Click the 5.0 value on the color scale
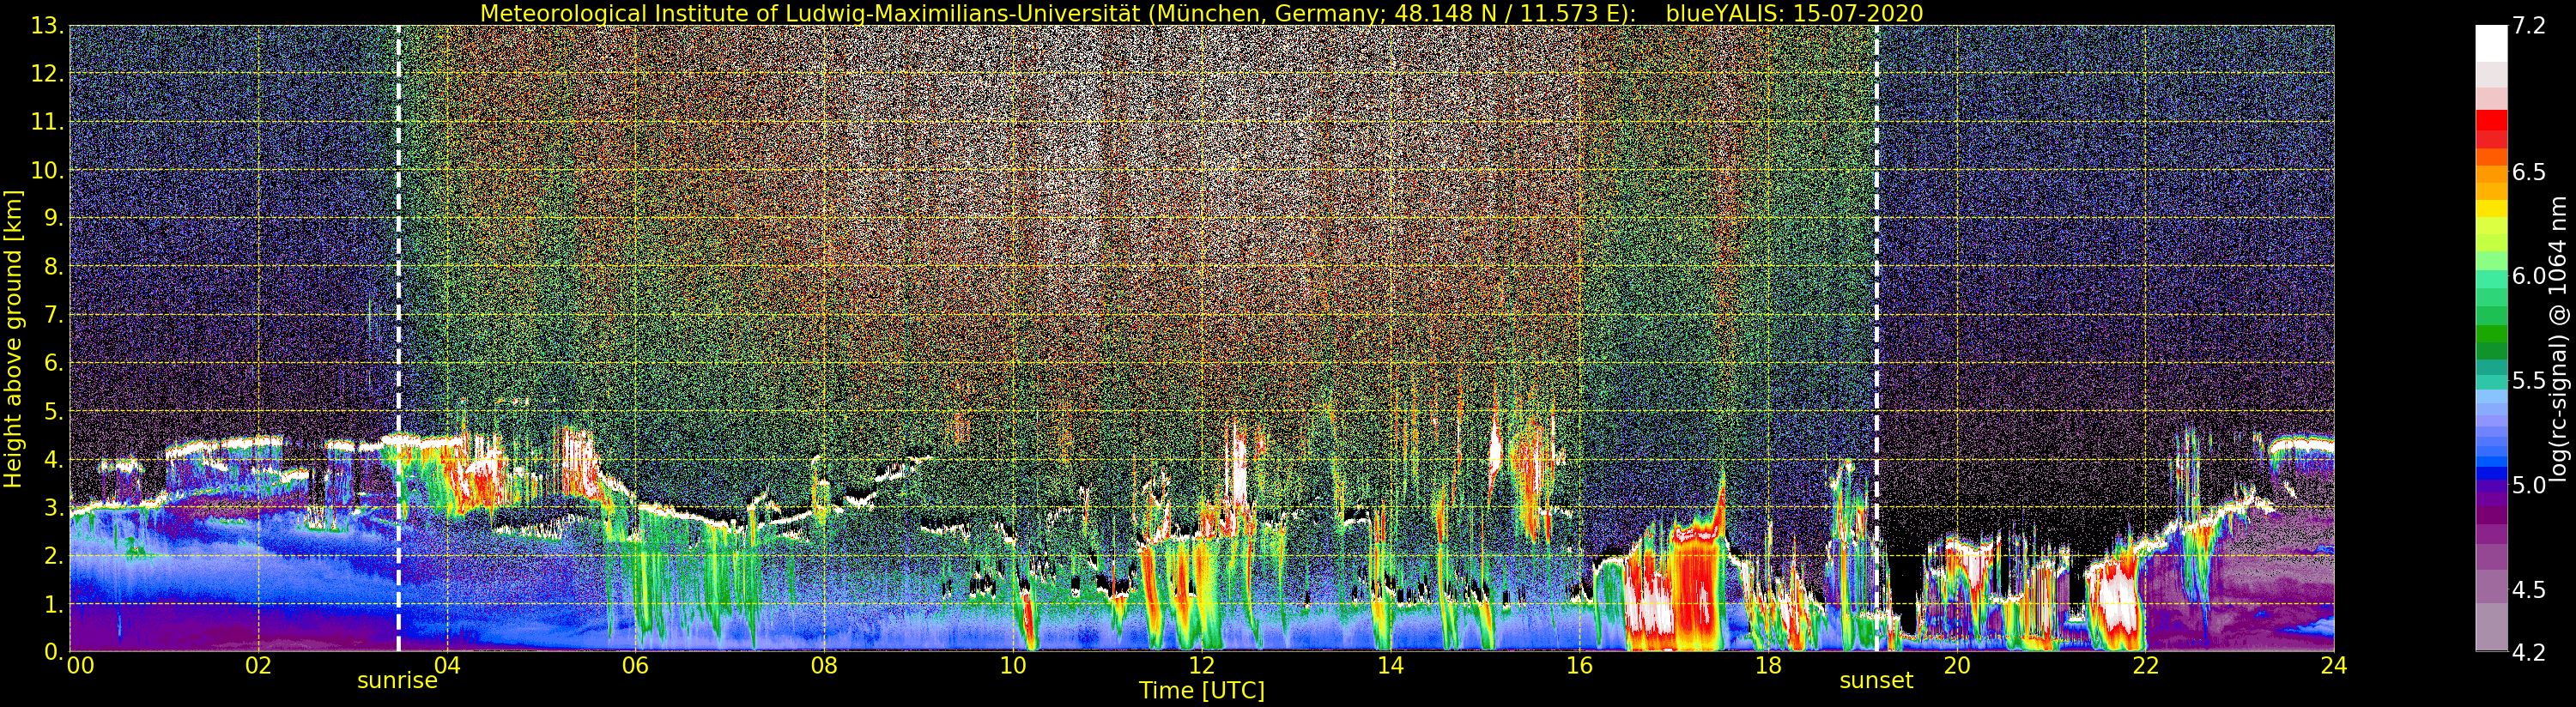 point(2528,485)
